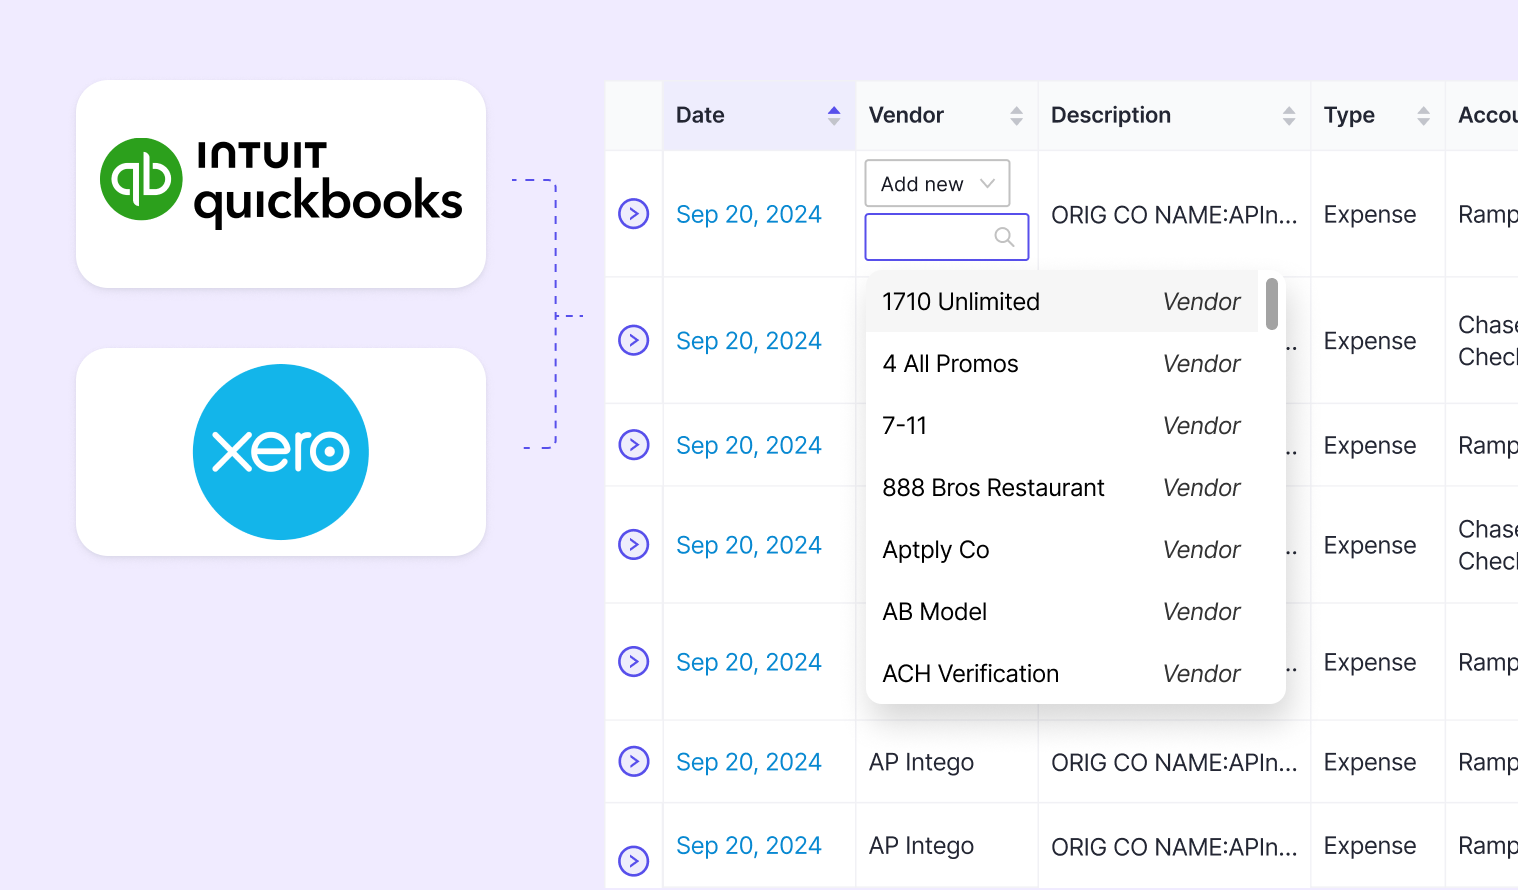Click the Xero logo
Image resolution: width=1518 pixels, height=890 pixels.
(x=280, y=451)
